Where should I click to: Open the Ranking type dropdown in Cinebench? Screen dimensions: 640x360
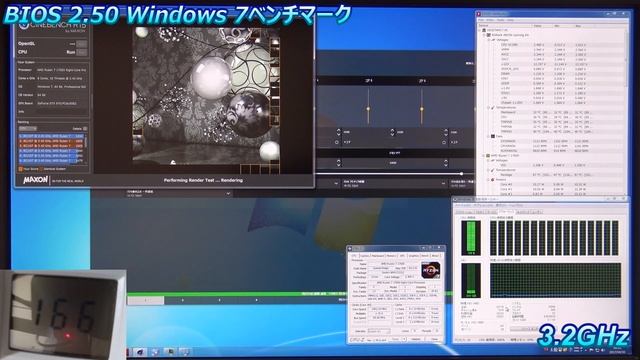pyautogui.click(x=28, y=129)
